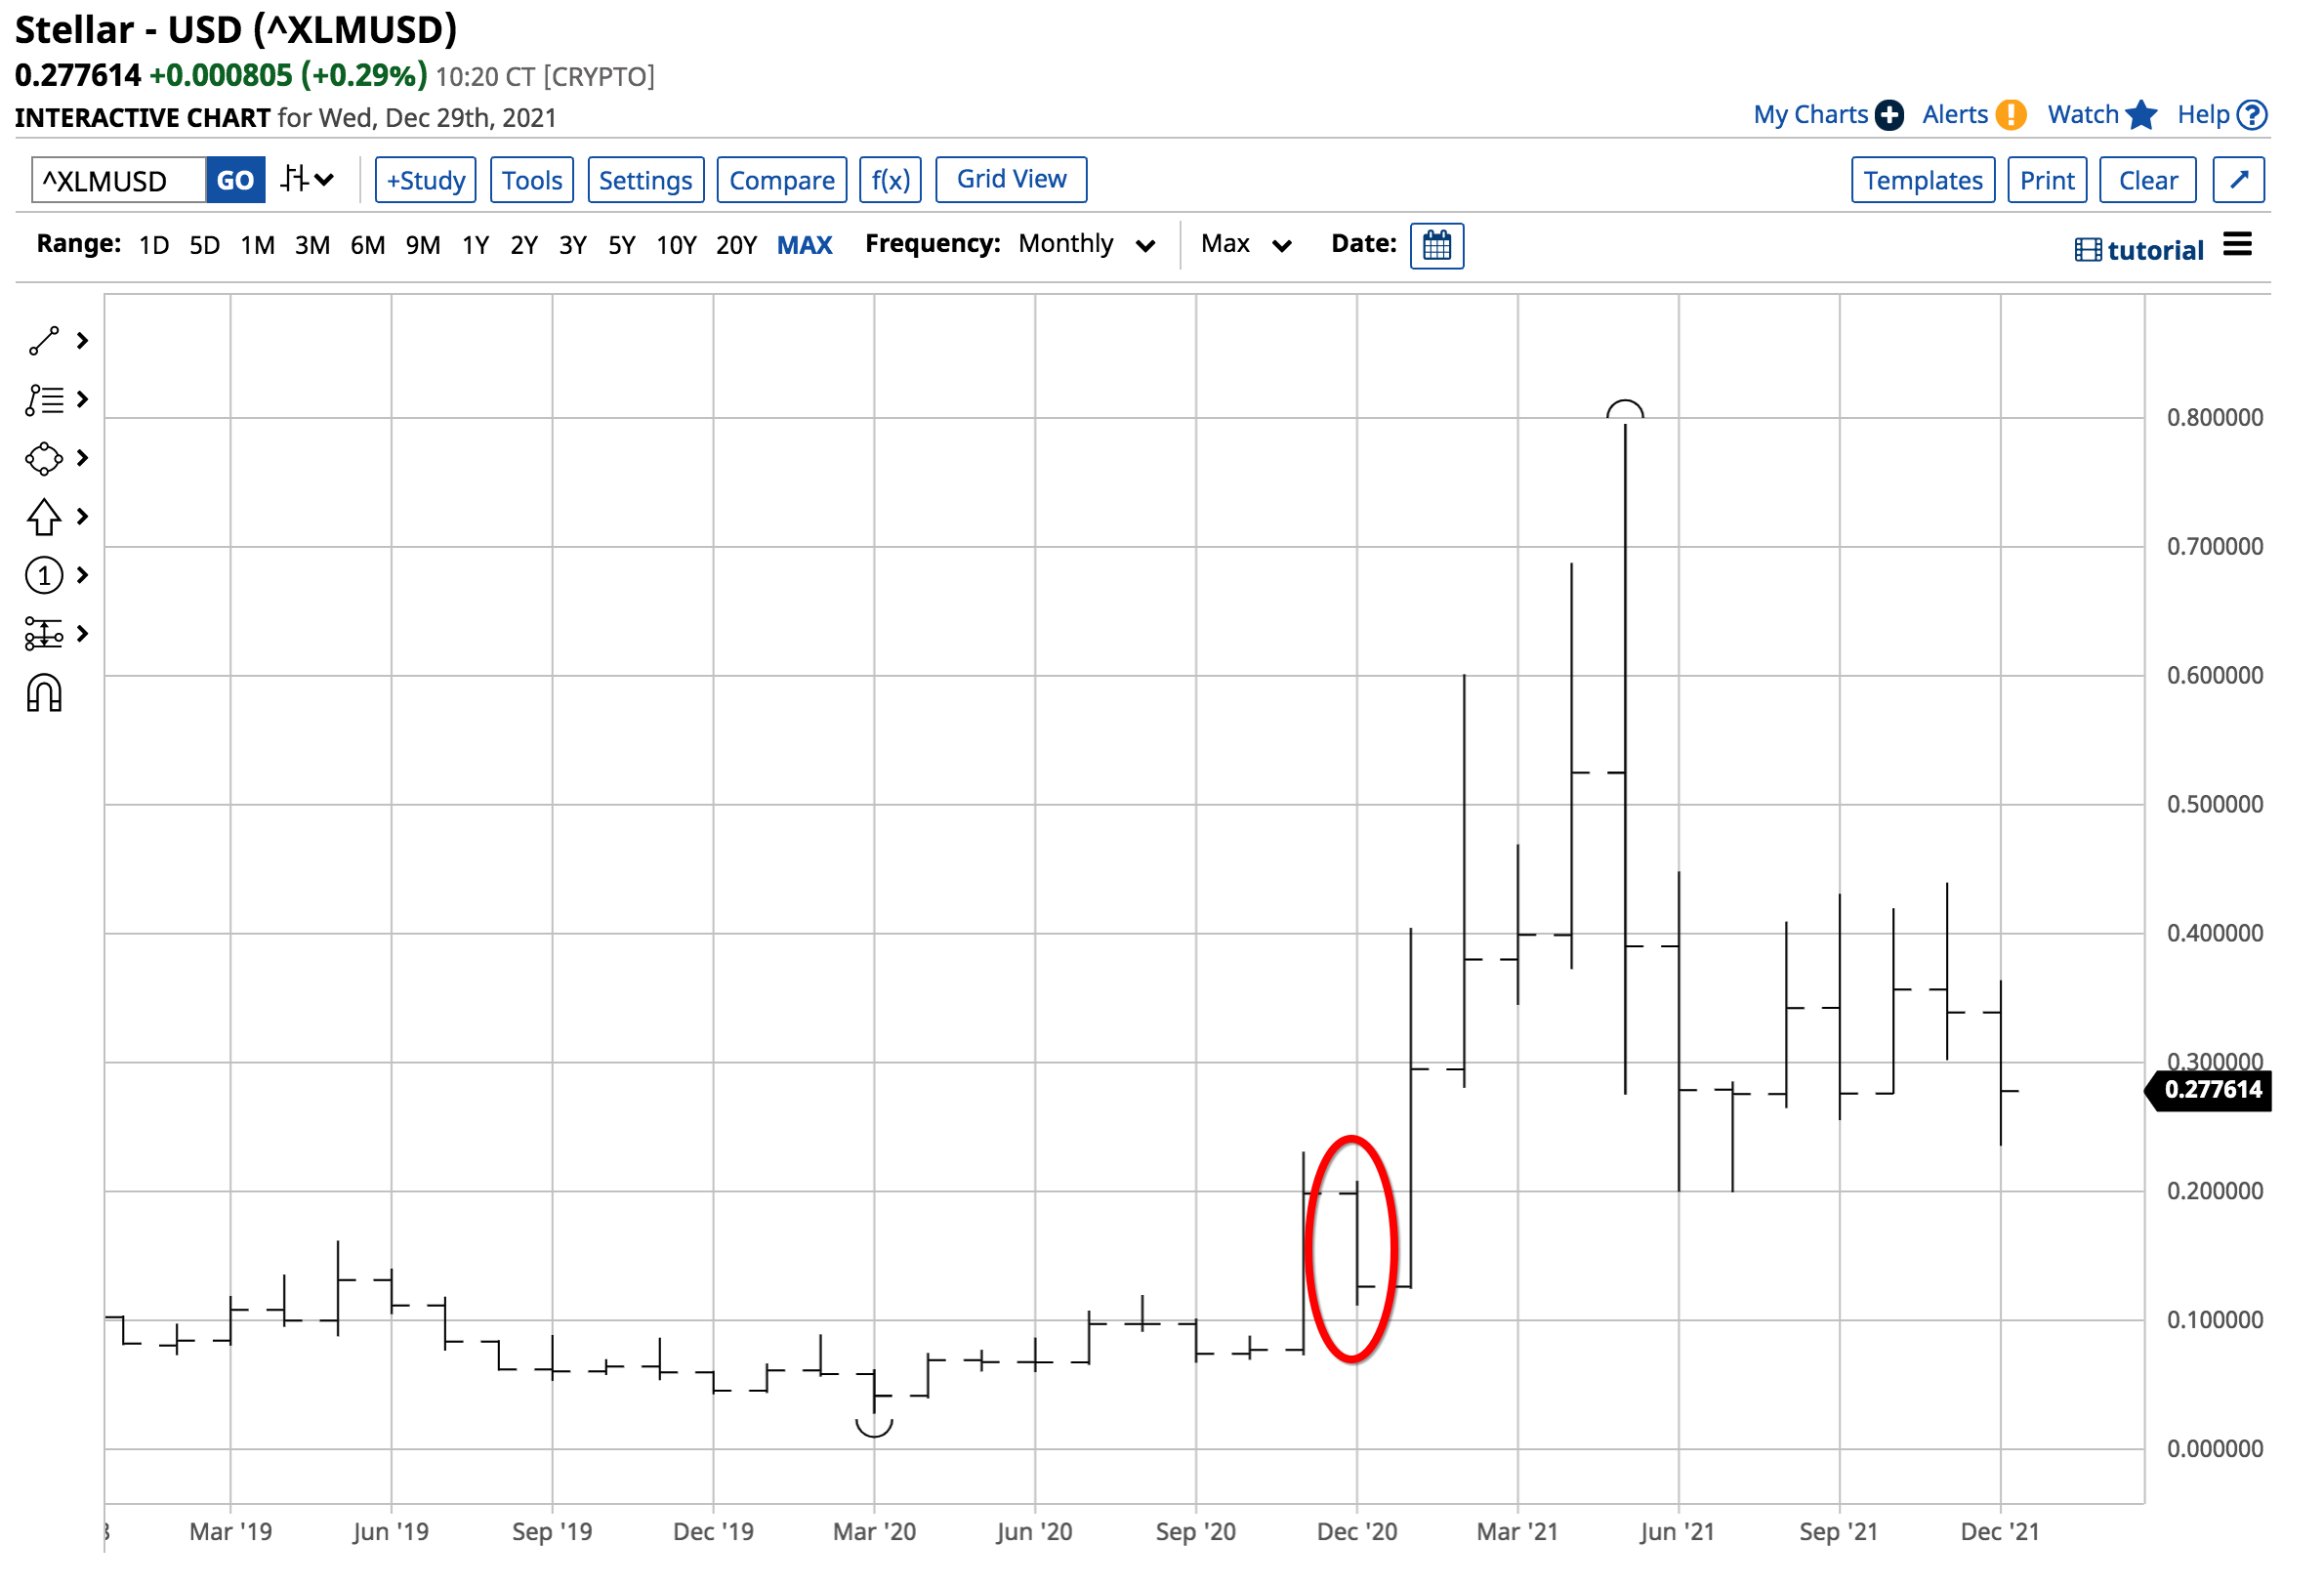
Task: Click the +Study button
Action: coord(426,180)
